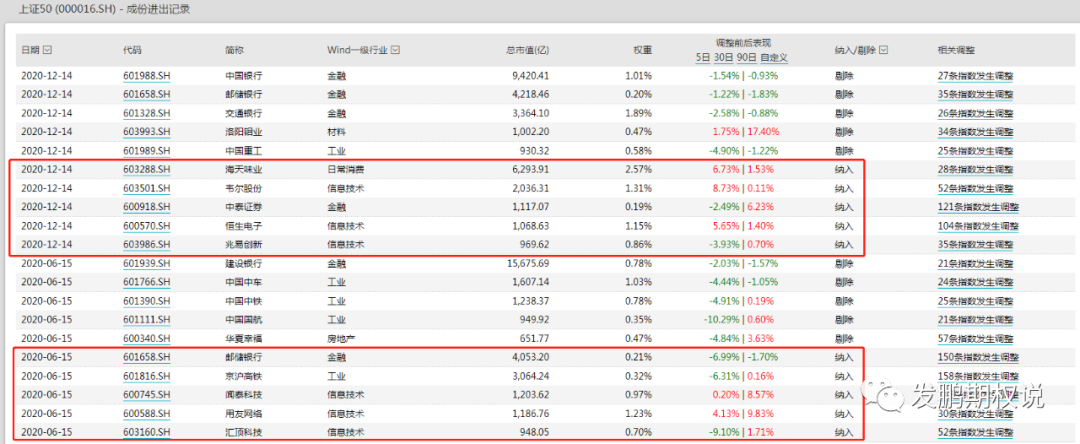Viewport: 1080px width, 444px height.
Task: Open stock code 603288.SH
Action: (146, 169)
